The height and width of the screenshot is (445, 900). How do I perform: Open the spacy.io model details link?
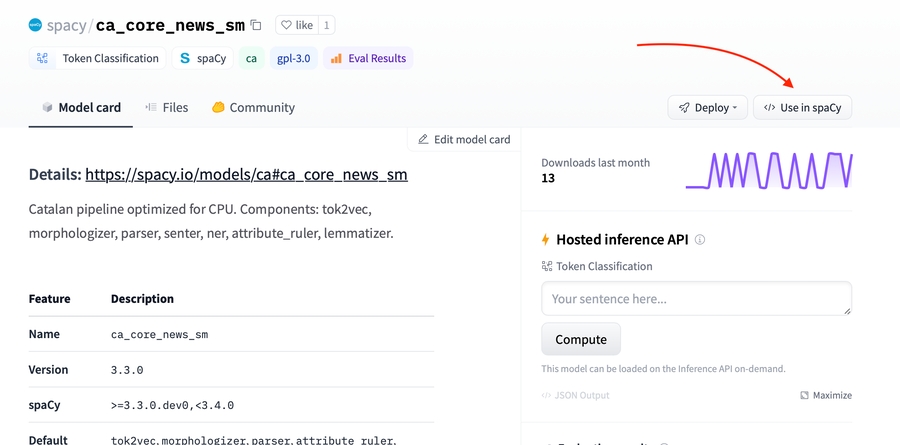coord(246,174)
